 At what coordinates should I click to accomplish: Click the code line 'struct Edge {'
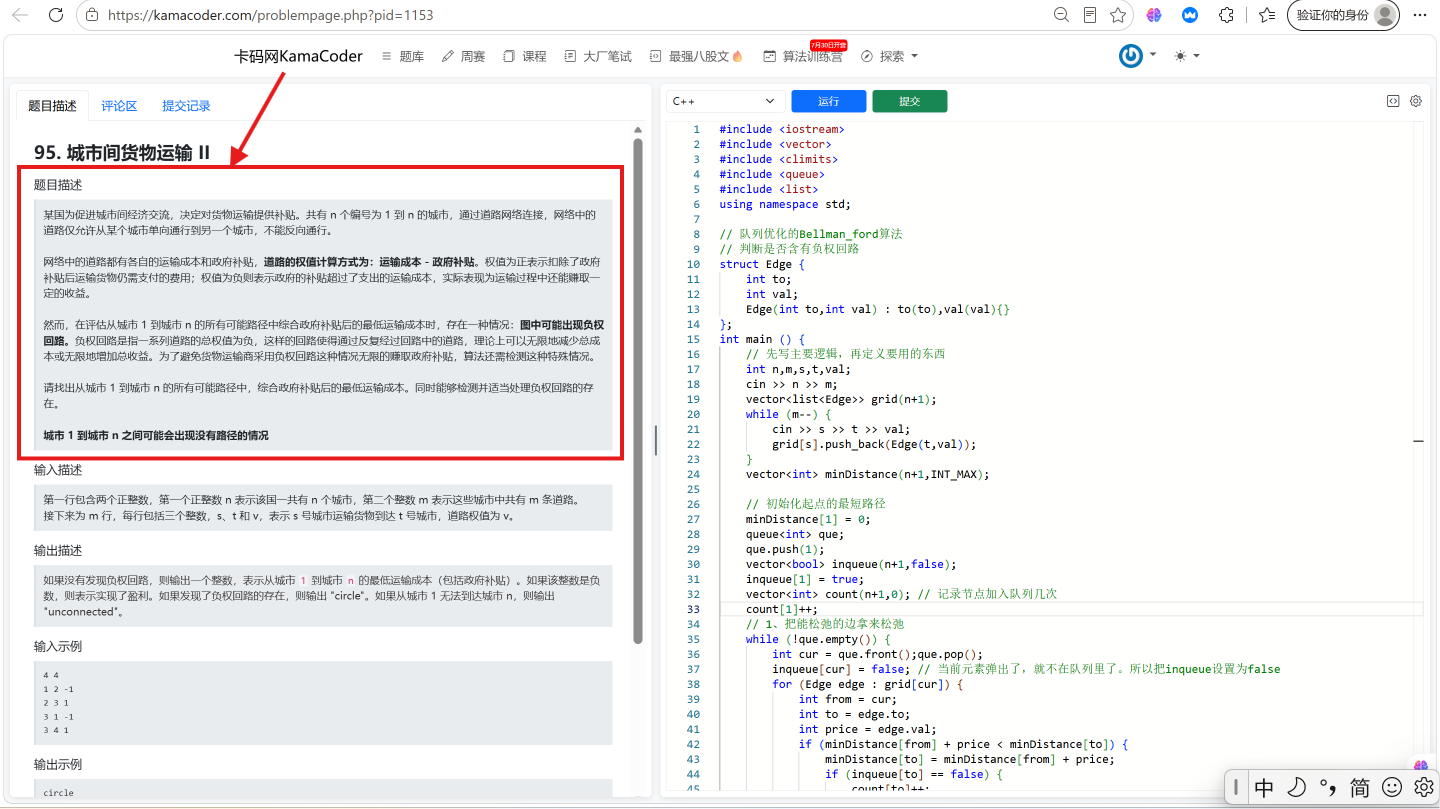(x=762, y=264)
